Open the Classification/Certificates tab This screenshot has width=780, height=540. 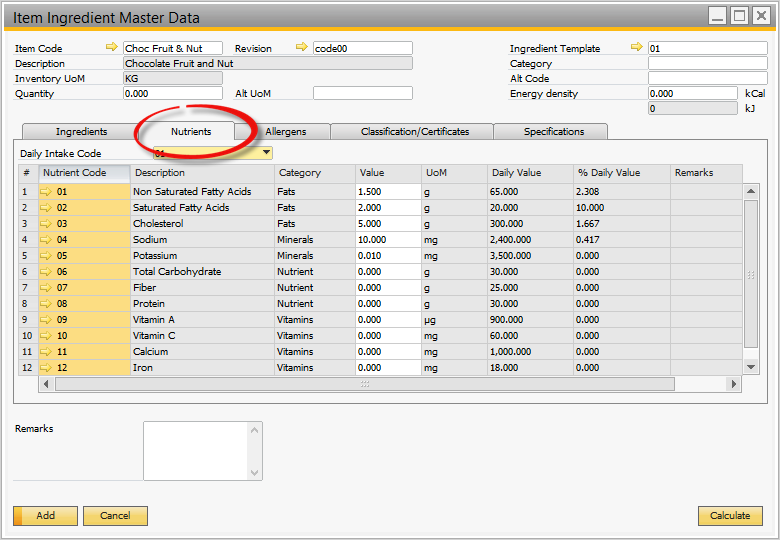415,132
